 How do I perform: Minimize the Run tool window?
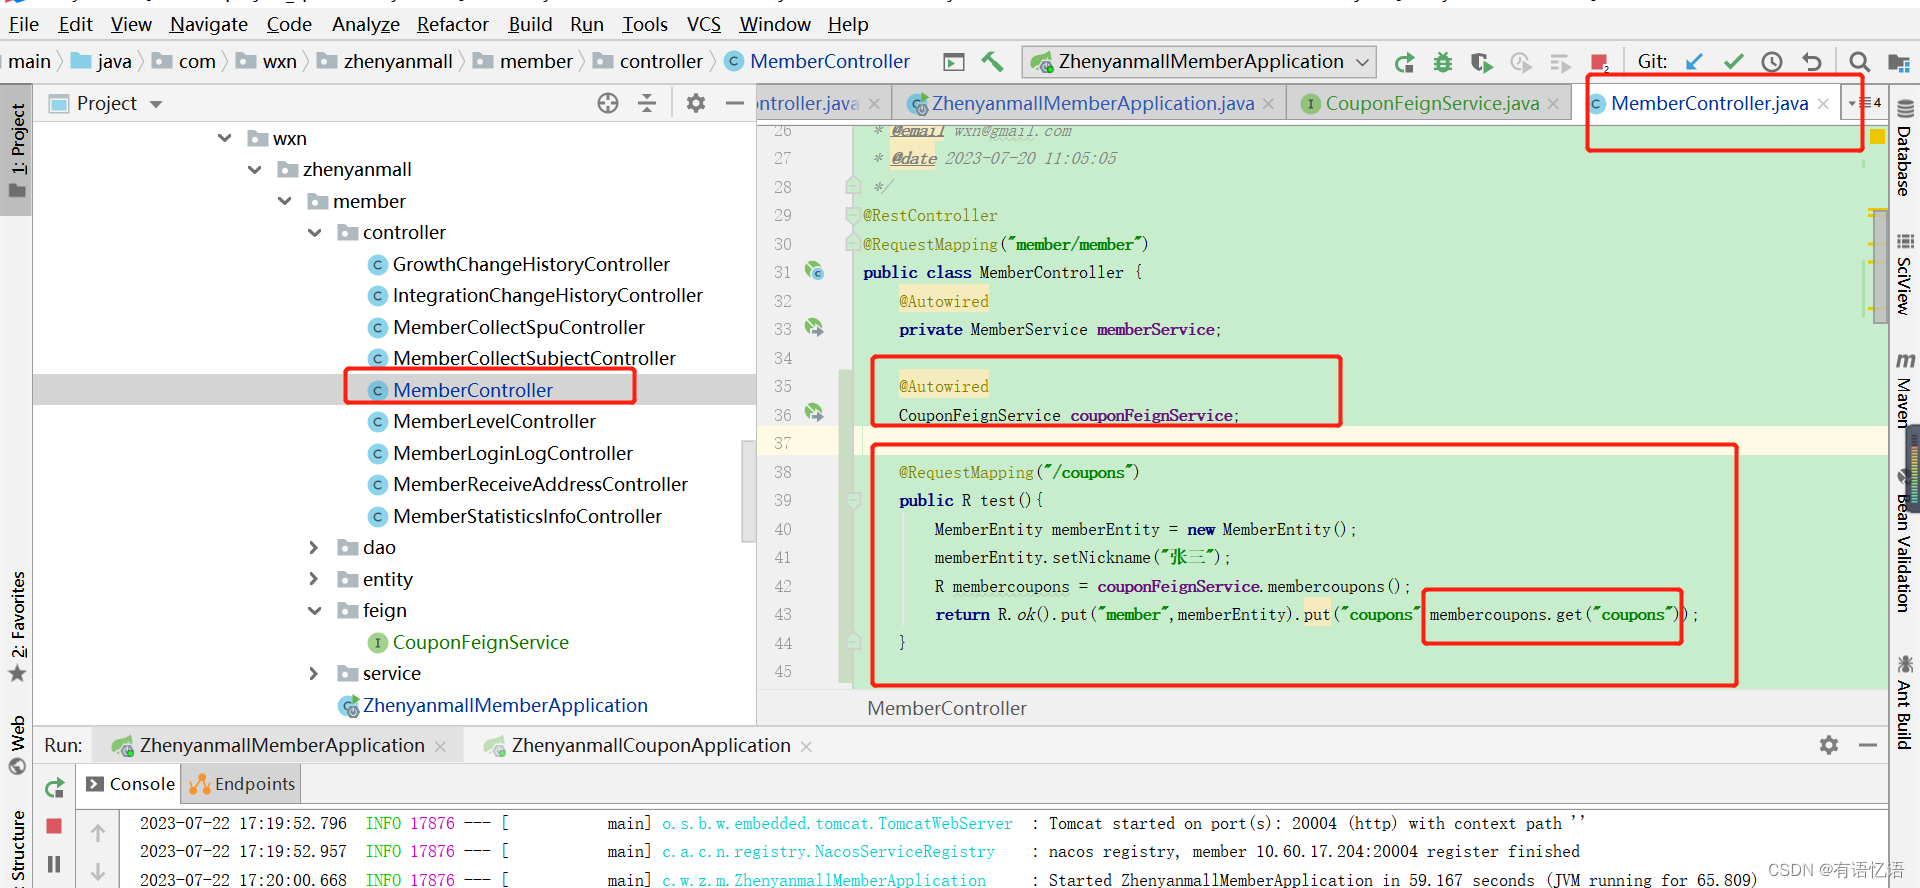[1868, 745]
